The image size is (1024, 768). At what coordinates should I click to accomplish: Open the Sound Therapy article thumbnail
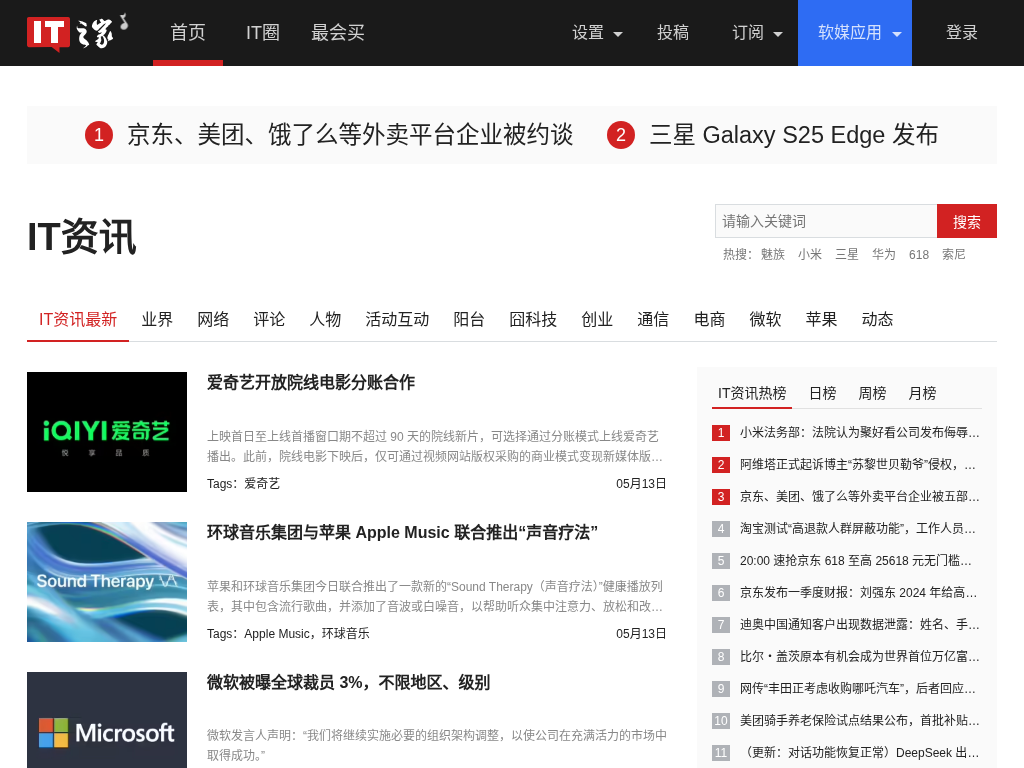[107, 582]
